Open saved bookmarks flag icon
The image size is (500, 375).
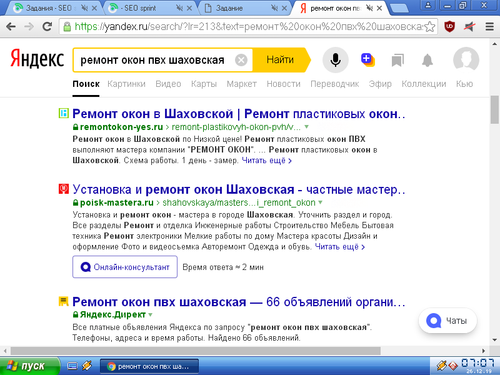[397, 60]
